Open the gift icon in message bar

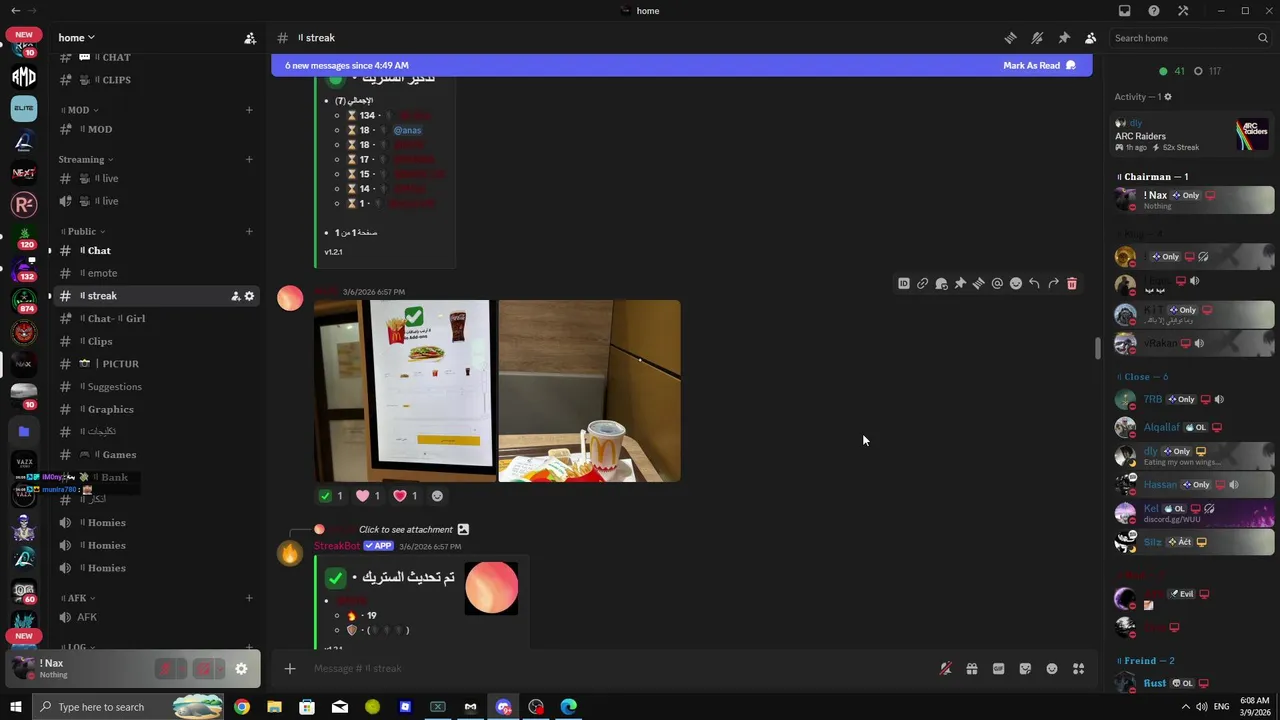pyautogui.click(x=972, y=669)
